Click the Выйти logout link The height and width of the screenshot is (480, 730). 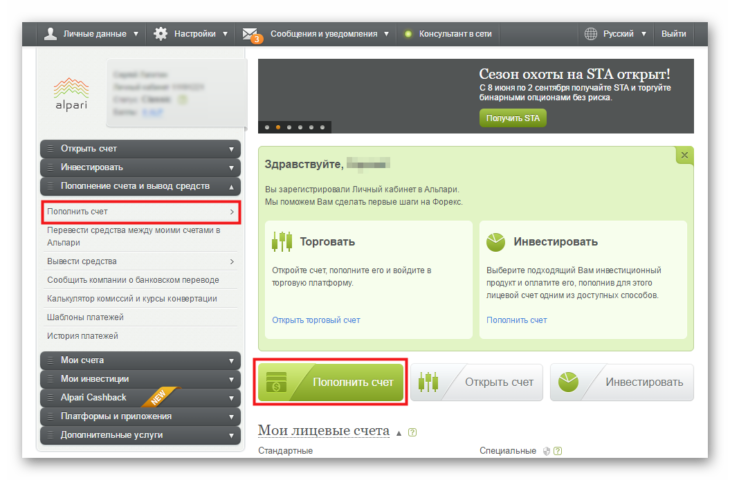[x=673, y=34]
